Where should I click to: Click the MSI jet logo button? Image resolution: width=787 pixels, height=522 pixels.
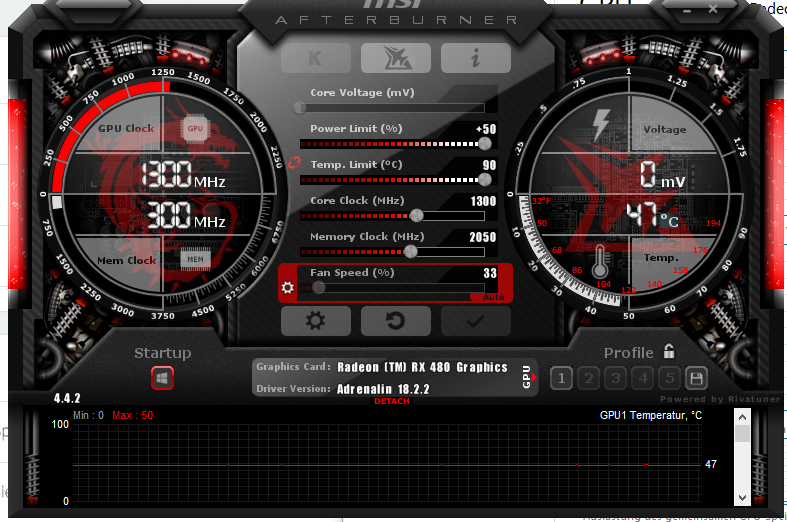tap(396, 58)
